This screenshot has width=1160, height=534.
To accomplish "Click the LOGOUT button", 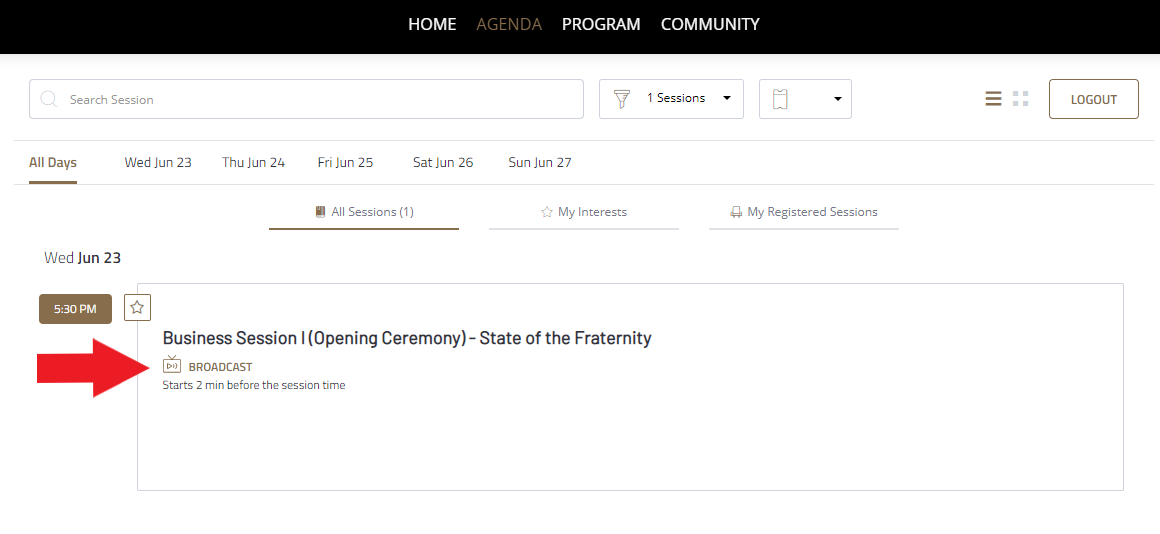I will [1093, 99].
